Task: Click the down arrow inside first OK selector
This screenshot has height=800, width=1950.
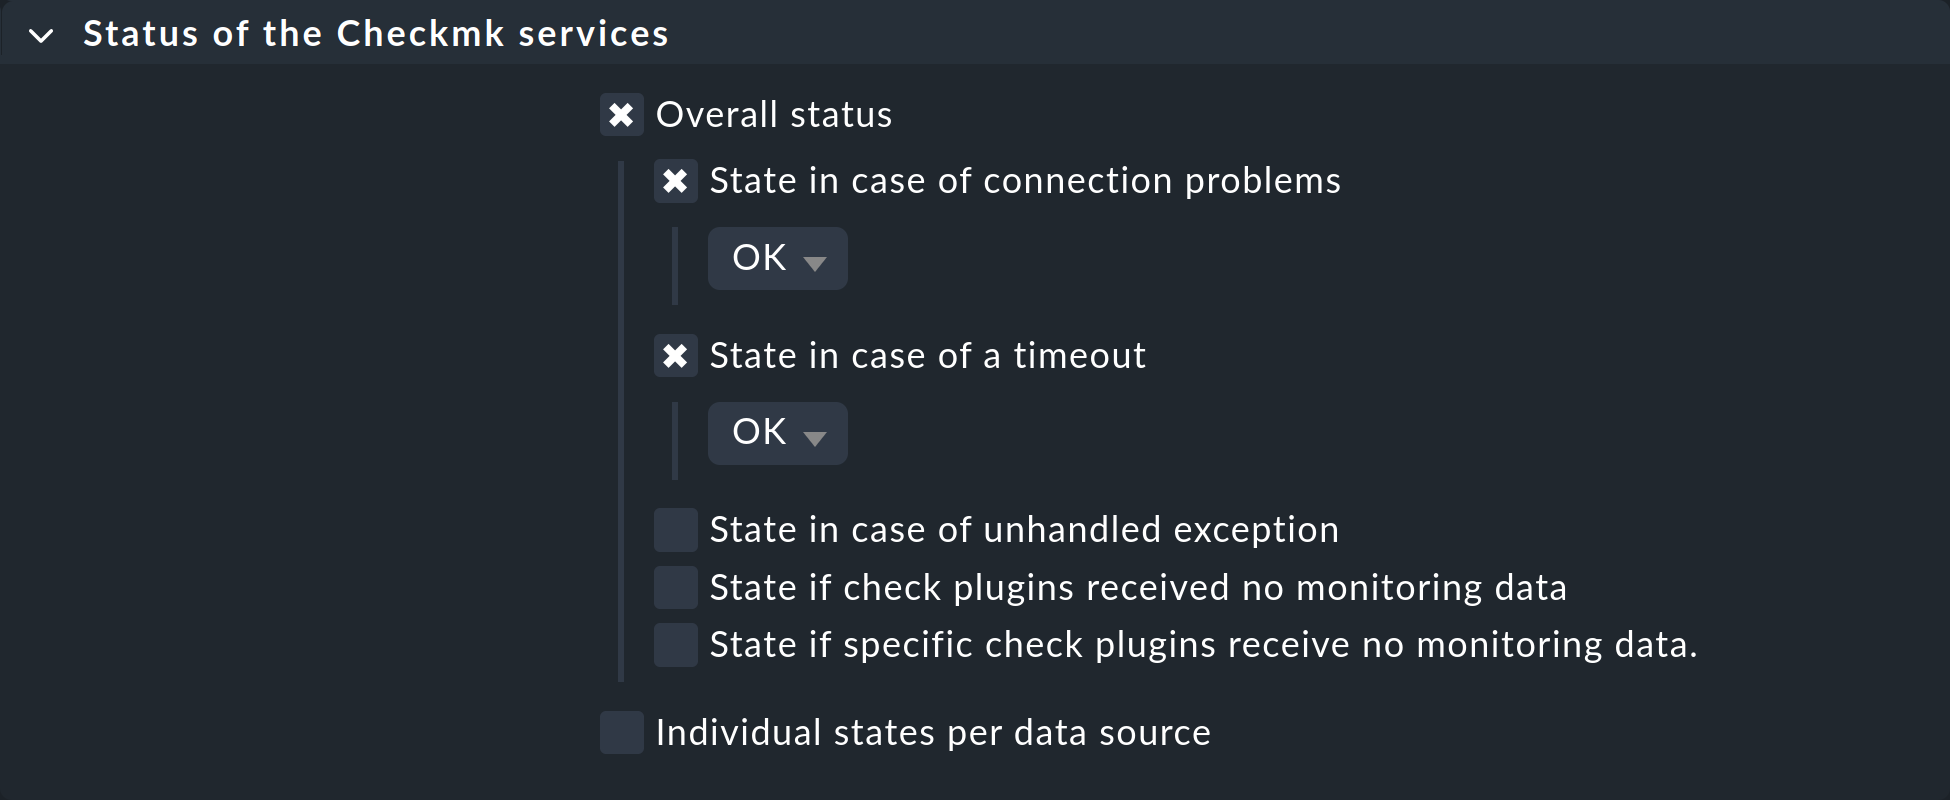Action: pyautogui.click(x=815, y=262)
